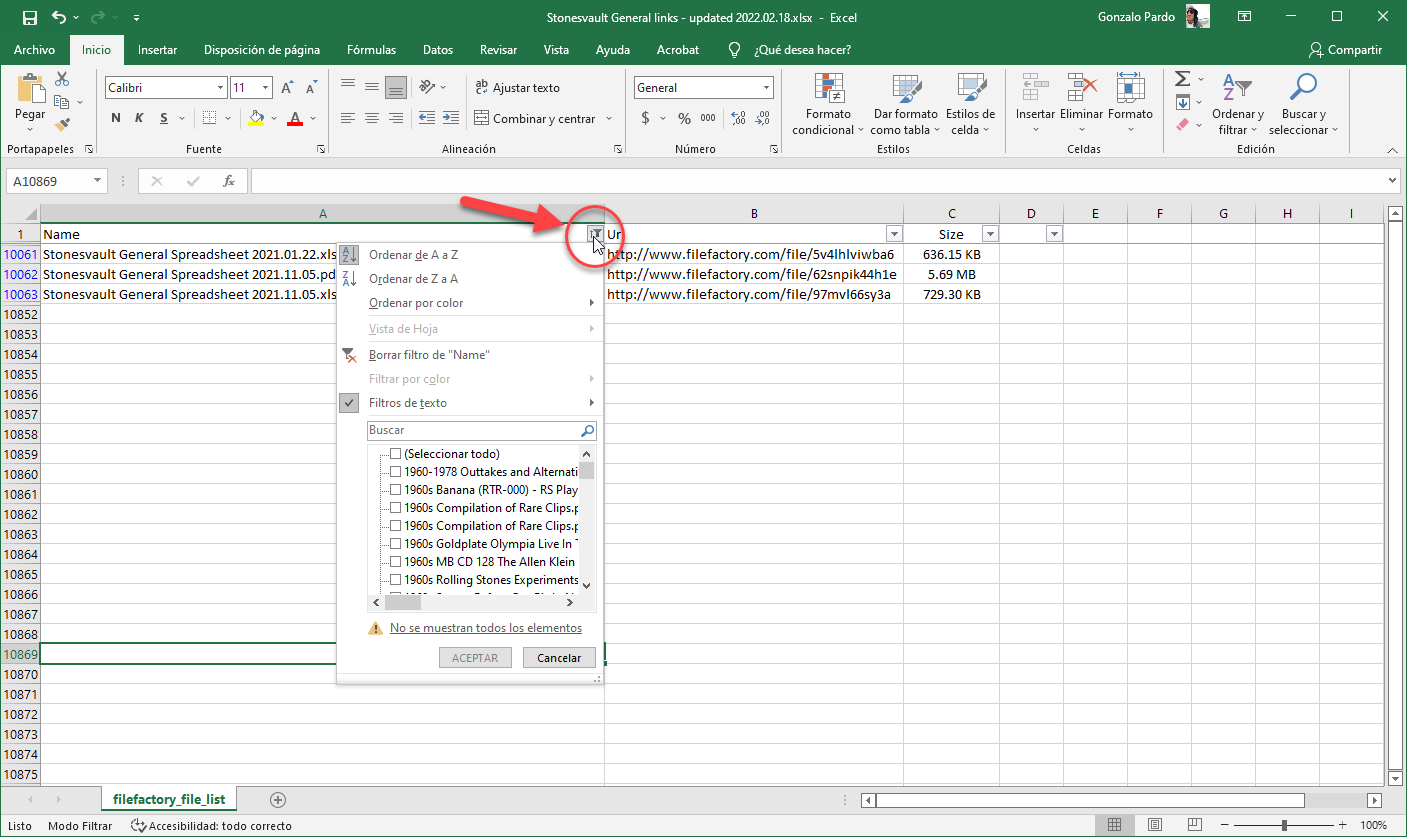Screen dimensions: 1407x837
Task: Toggle underline with the S button
Action: coord(164,118)
